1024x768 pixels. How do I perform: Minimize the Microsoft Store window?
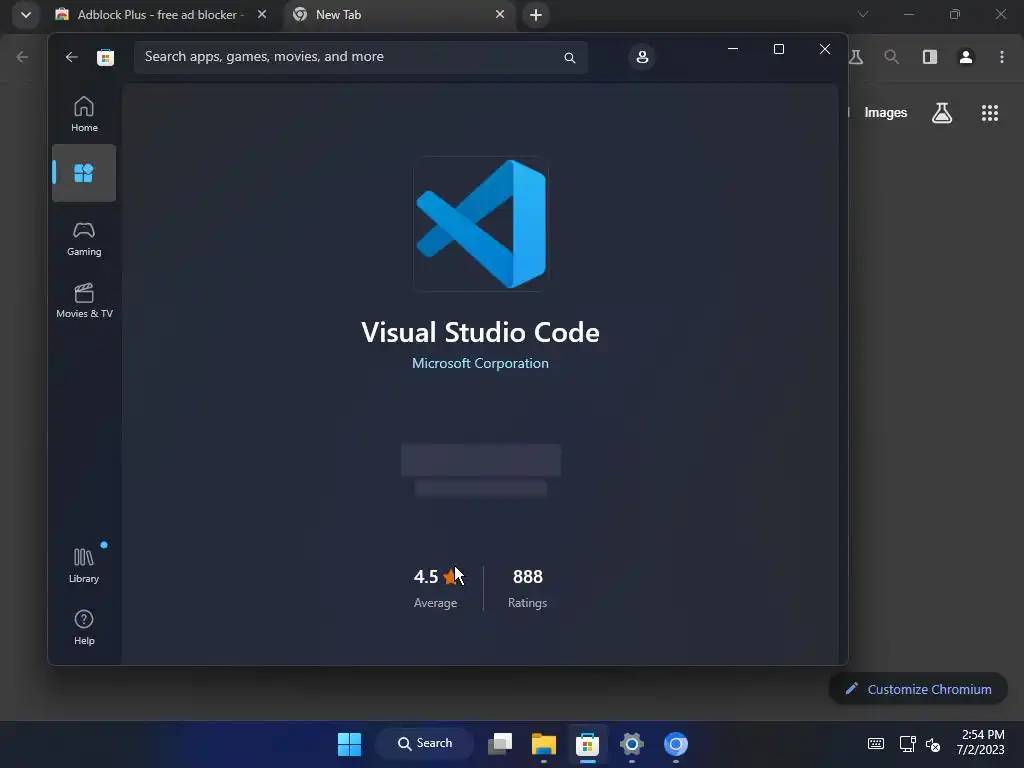pos(733,49)
